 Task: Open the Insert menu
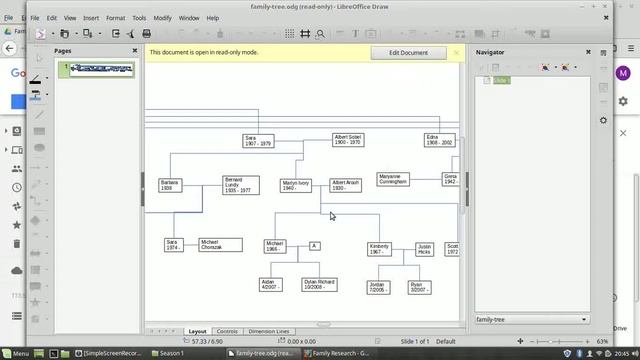coord(91,18)
